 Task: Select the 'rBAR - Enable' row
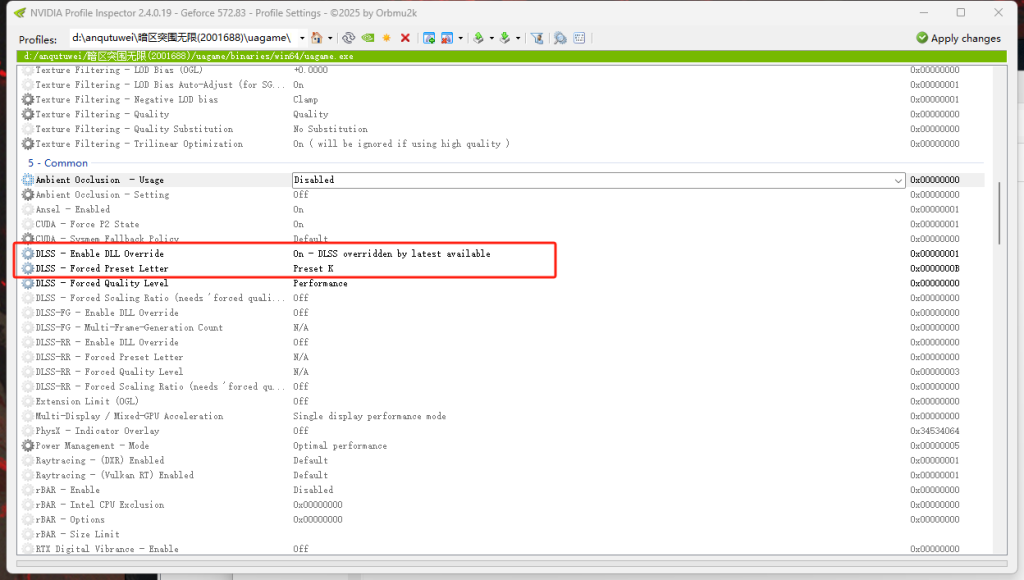coord(503,490)
